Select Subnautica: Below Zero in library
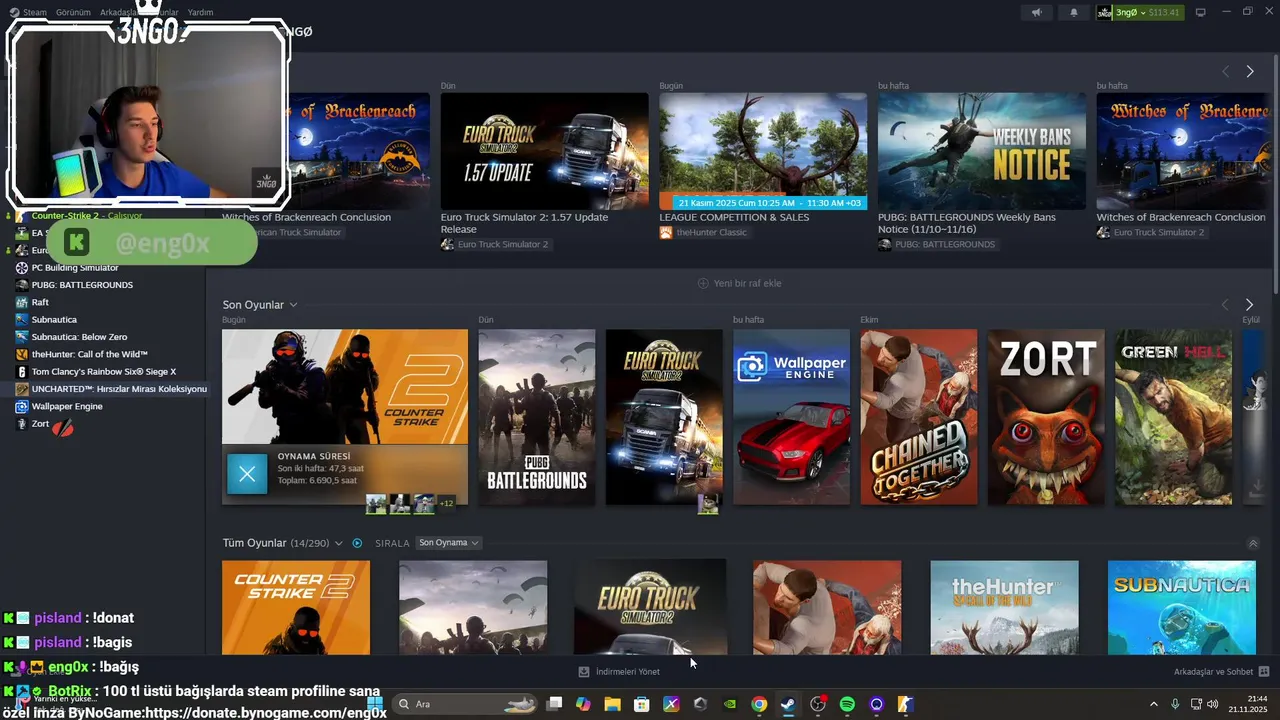 point(79,337)
